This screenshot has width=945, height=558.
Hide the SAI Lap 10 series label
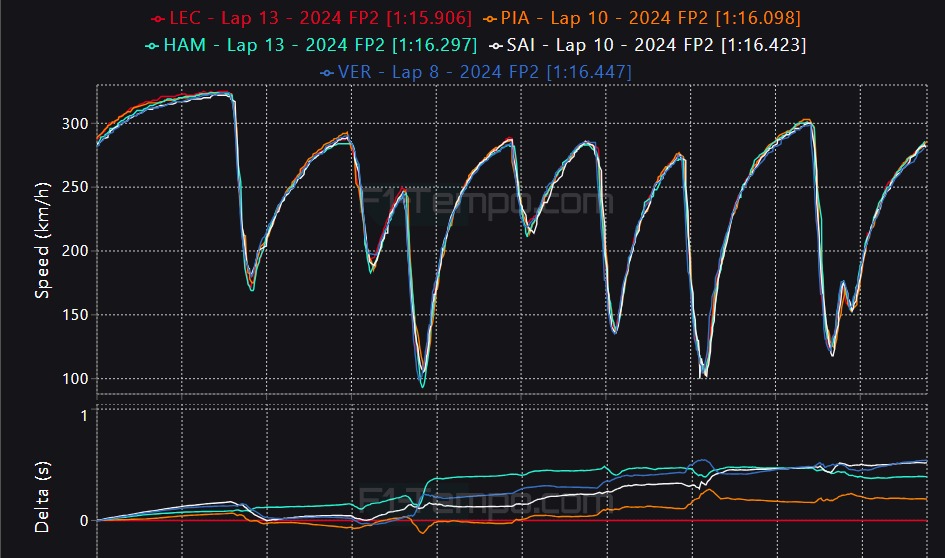pyautogui.click(x=657, y=45)
